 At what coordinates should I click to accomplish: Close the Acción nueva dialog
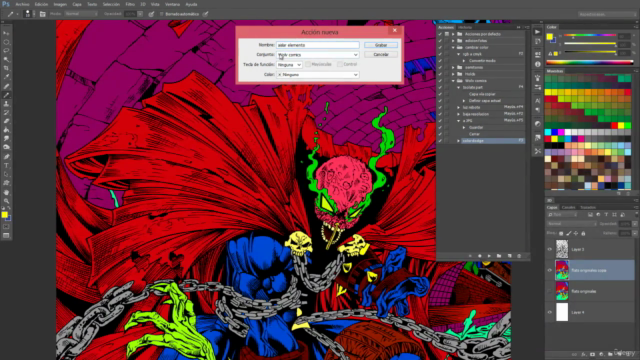(x=395, y=31)
